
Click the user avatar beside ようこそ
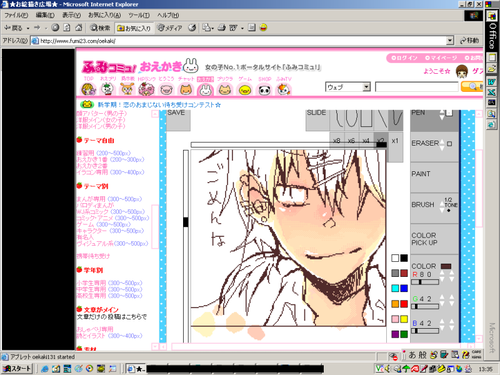click(462, 71)
